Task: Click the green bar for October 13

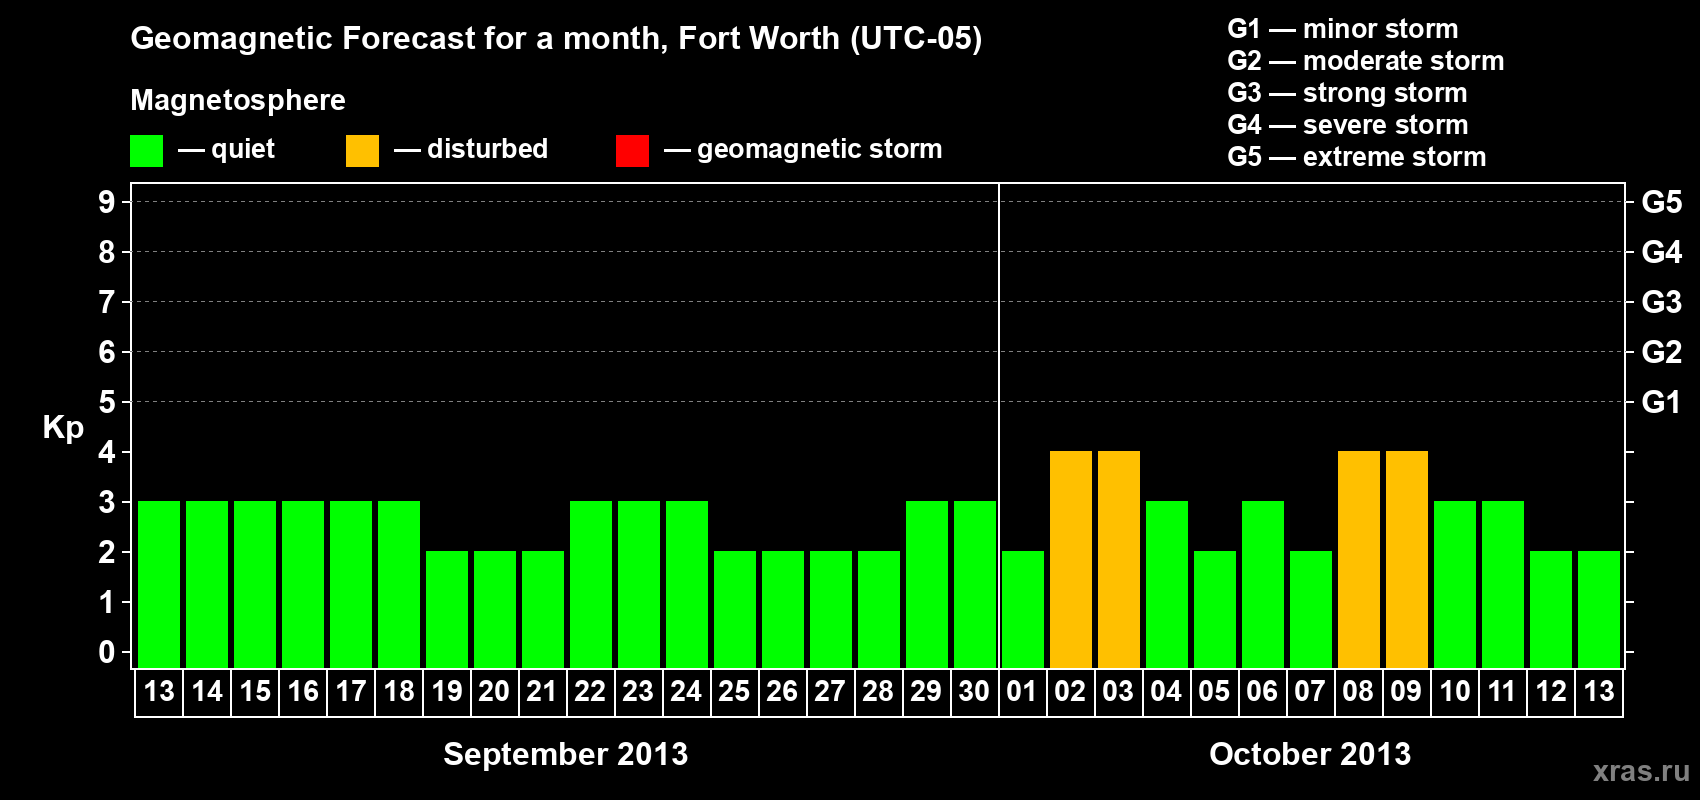Action: click(1599, 609)
